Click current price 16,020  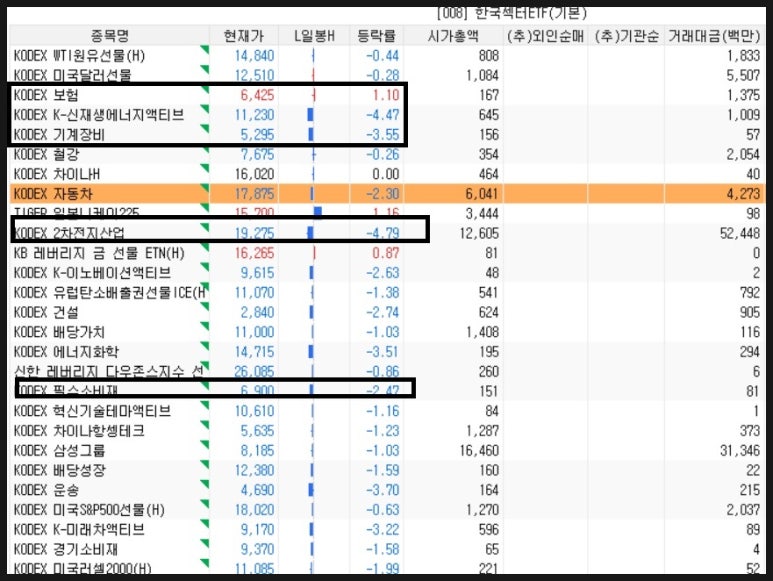point(254,174)
